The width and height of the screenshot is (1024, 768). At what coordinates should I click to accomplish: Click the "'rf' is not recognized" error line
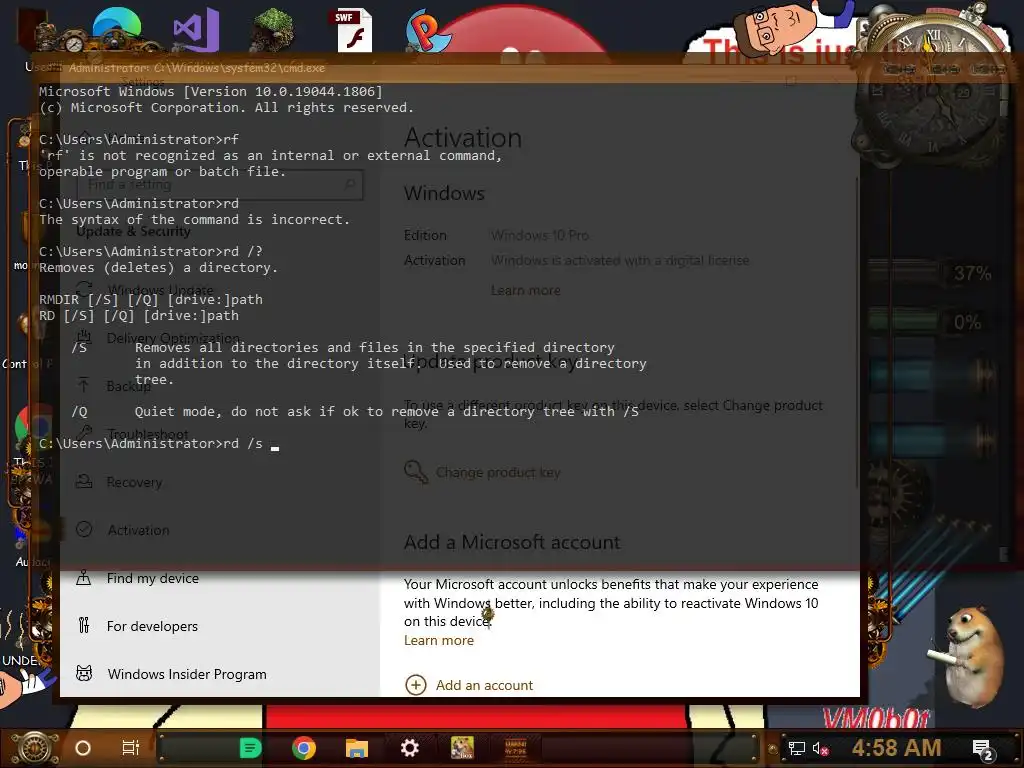pyautogui.click(x=270, y=155)
